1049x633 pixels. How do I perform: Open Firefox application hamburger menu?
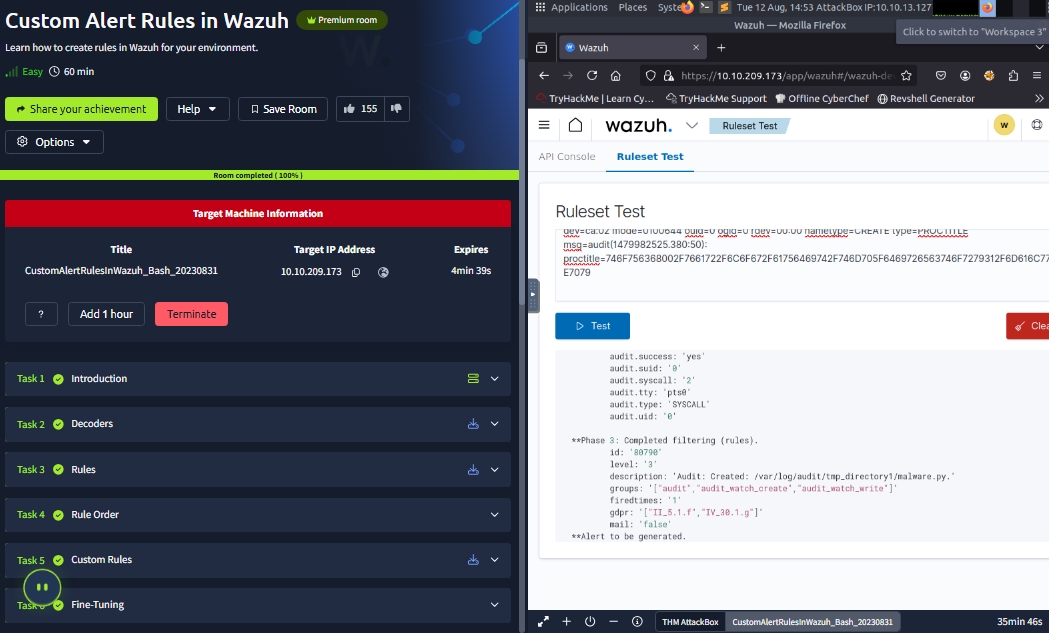tap(1037, 76)
